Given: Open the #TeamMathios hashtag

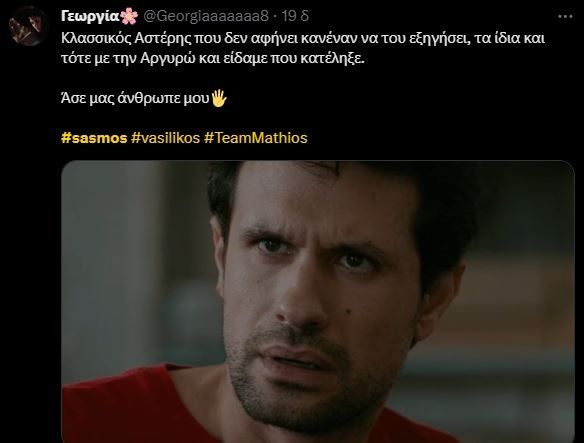Looking at the screenshot, I should point(256,138).
